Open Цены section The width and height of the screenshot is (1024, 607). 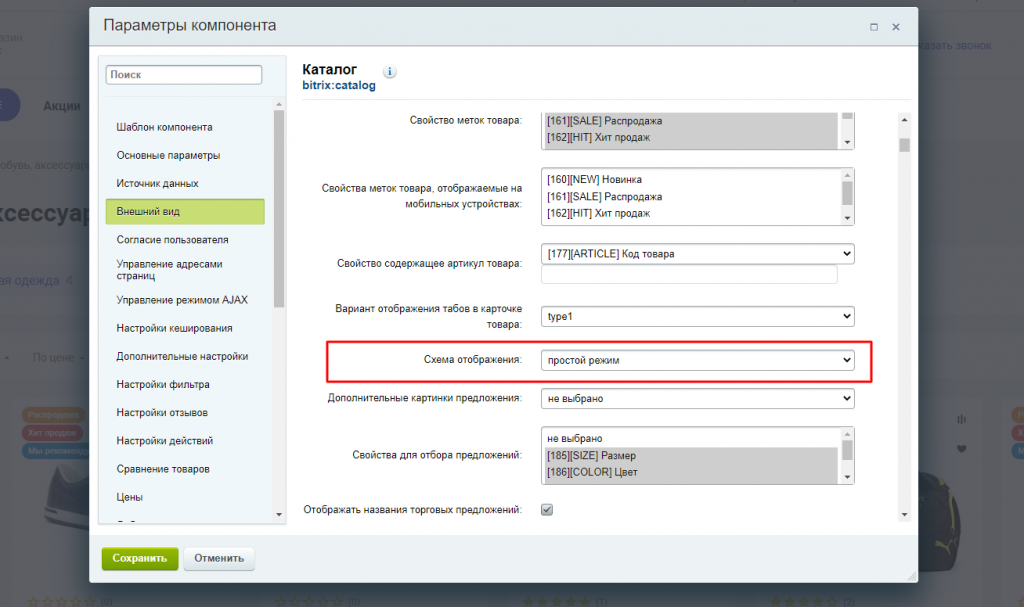point(129,497)
